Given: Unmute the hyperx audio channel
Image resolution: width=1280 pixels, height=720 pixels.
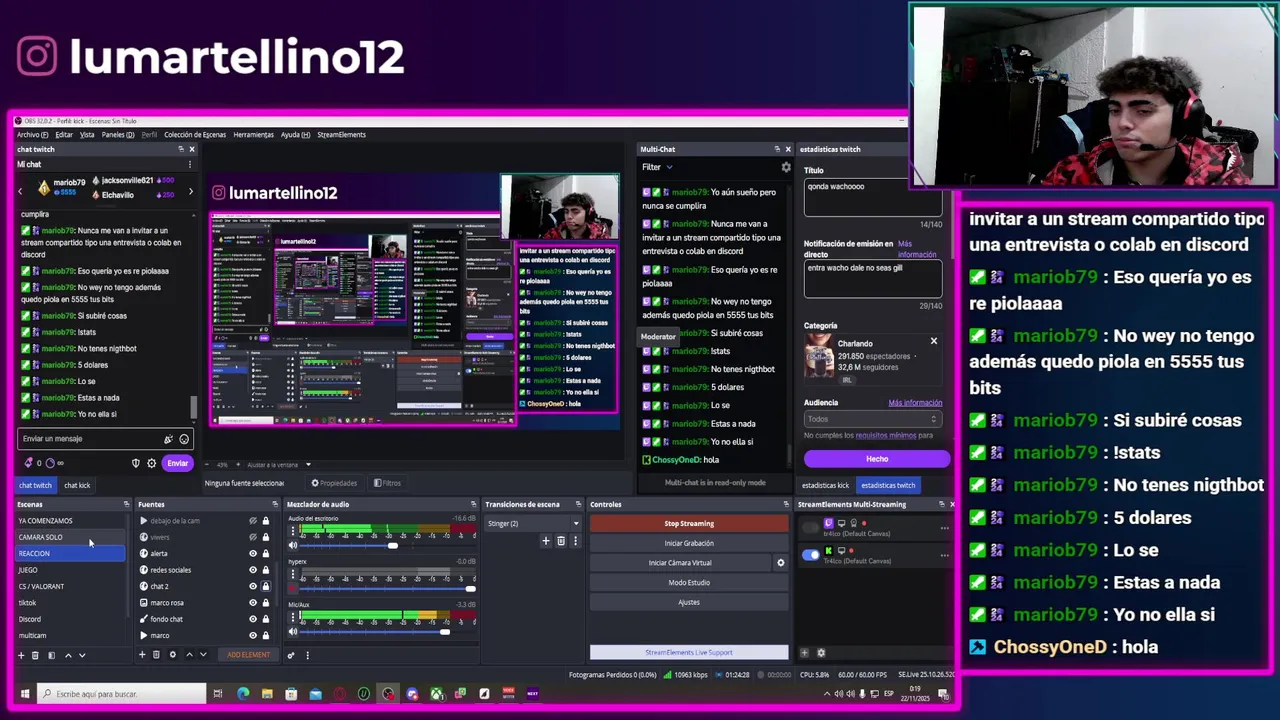Looking at the screenshot, I should click(x=293, y=588).
